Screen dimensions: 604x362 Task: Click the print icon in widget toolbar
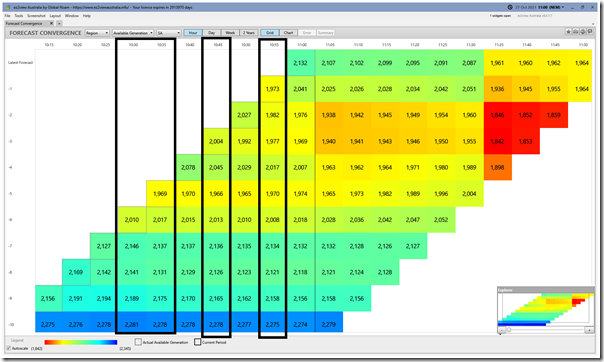[x=575, y=32]
